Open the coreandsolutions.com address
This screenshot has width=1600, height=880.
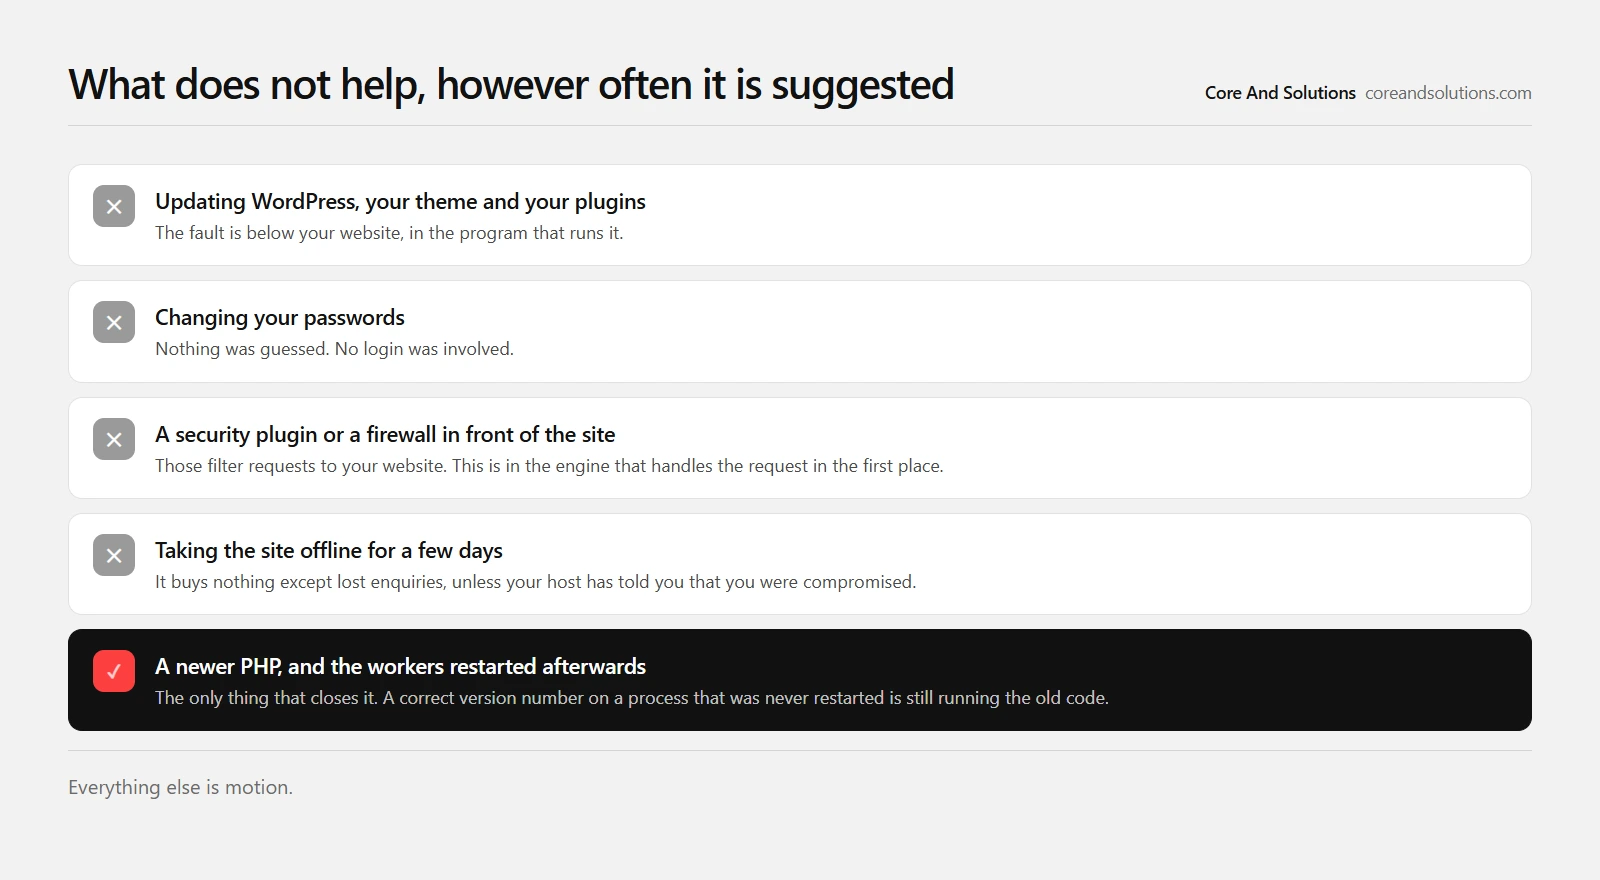pyautogui.click(x=1448, y=93)
